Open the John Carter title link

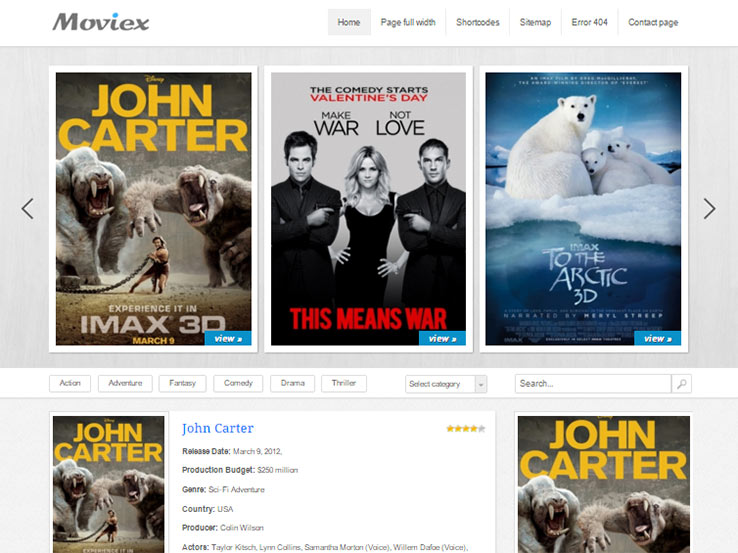click(217, 428)
